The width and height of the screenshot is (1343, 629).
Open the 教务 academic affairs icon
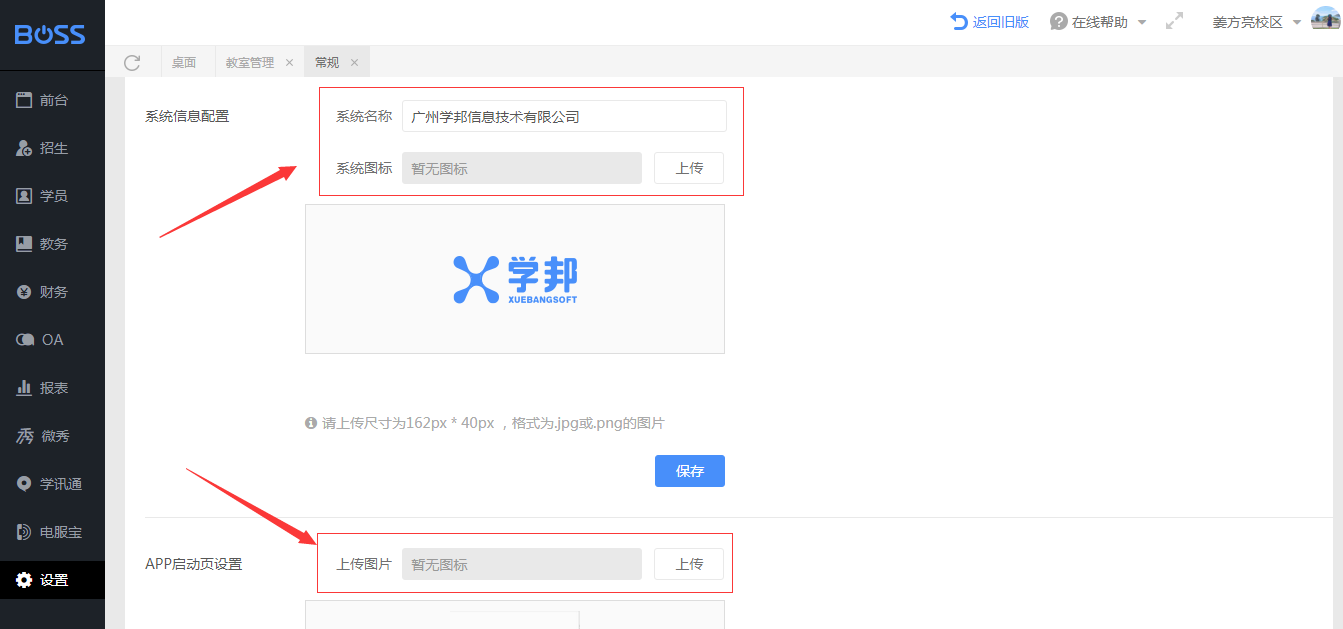[x=24, y=244]
